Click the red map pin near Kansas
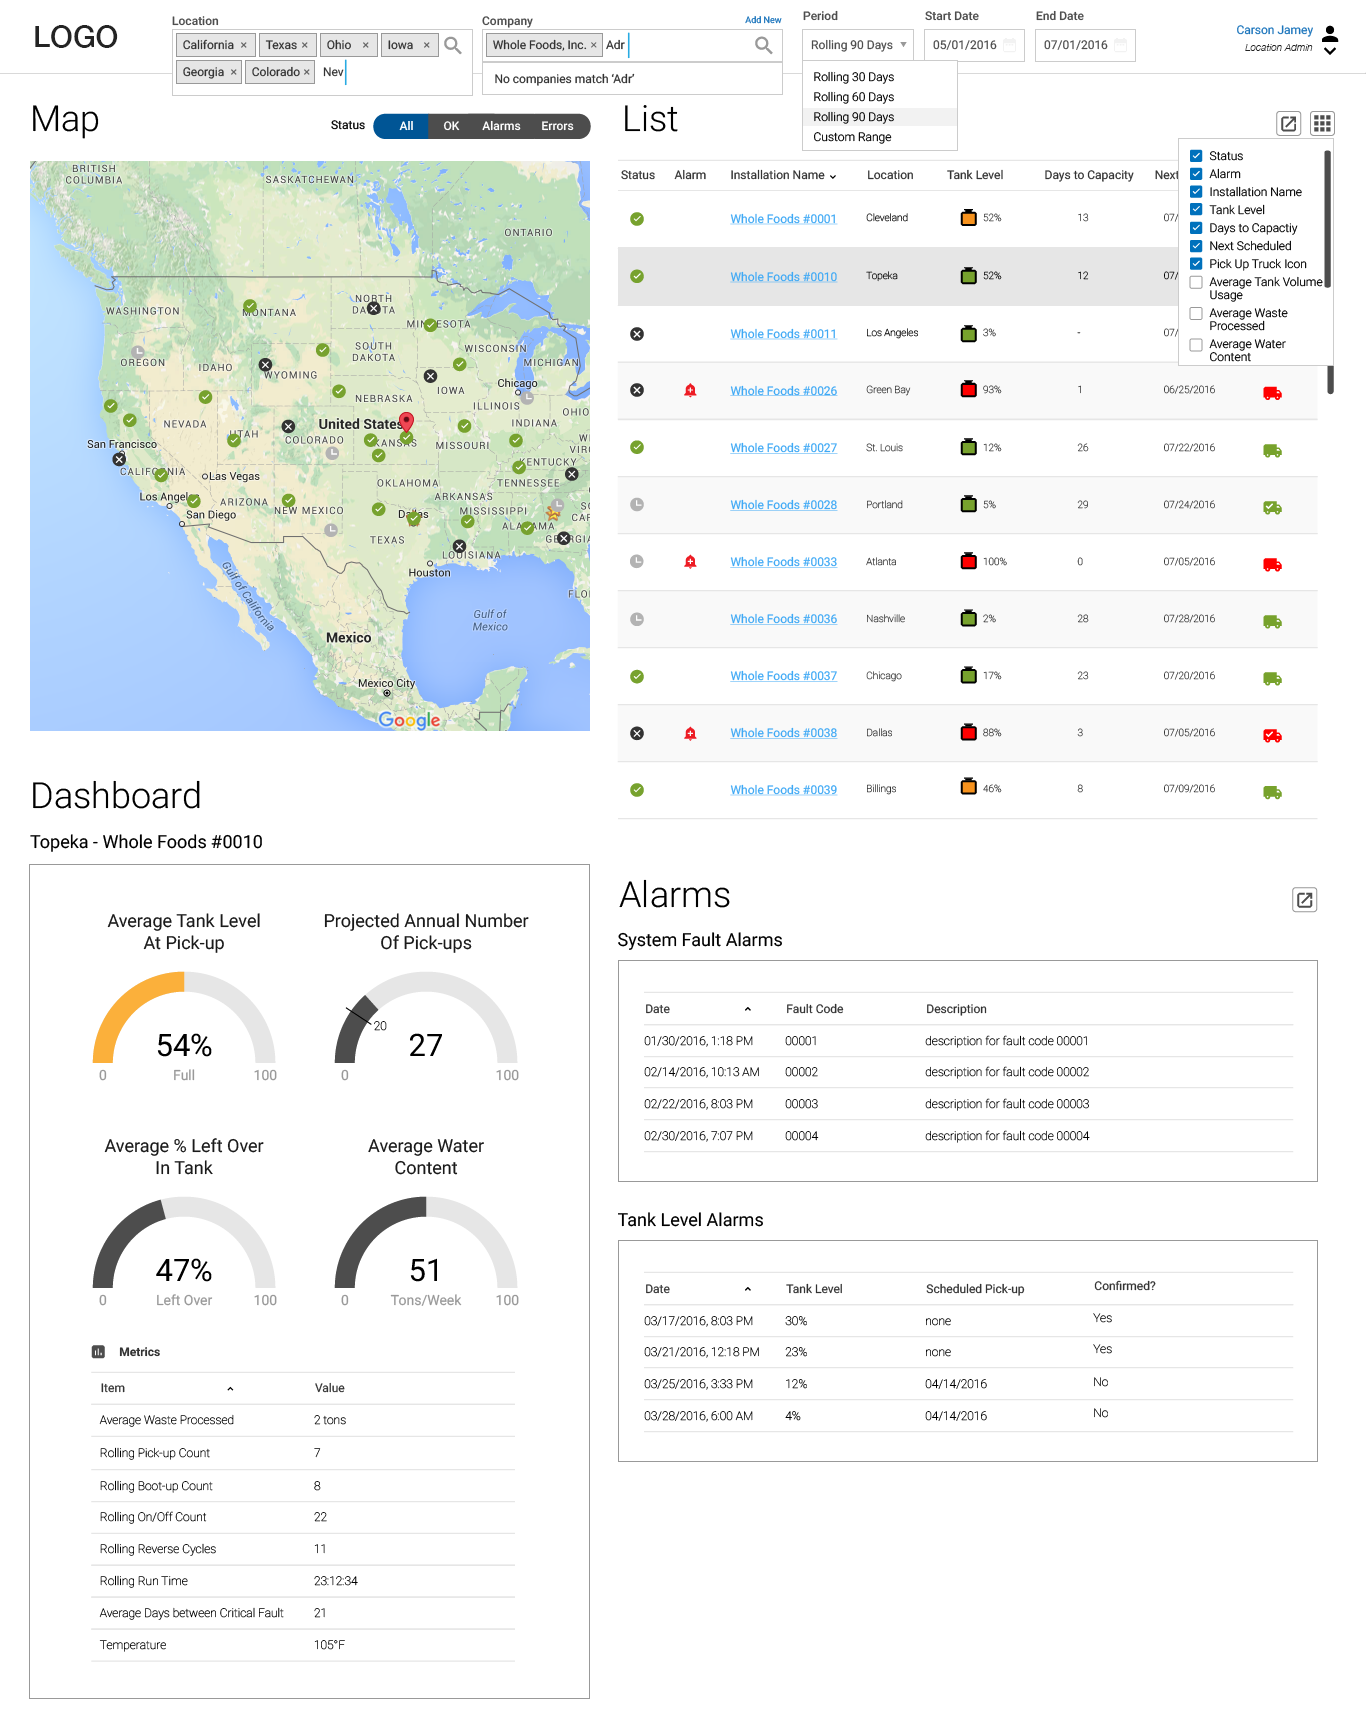This screenshot has width=1366, height=1727. tap(406, 421)
